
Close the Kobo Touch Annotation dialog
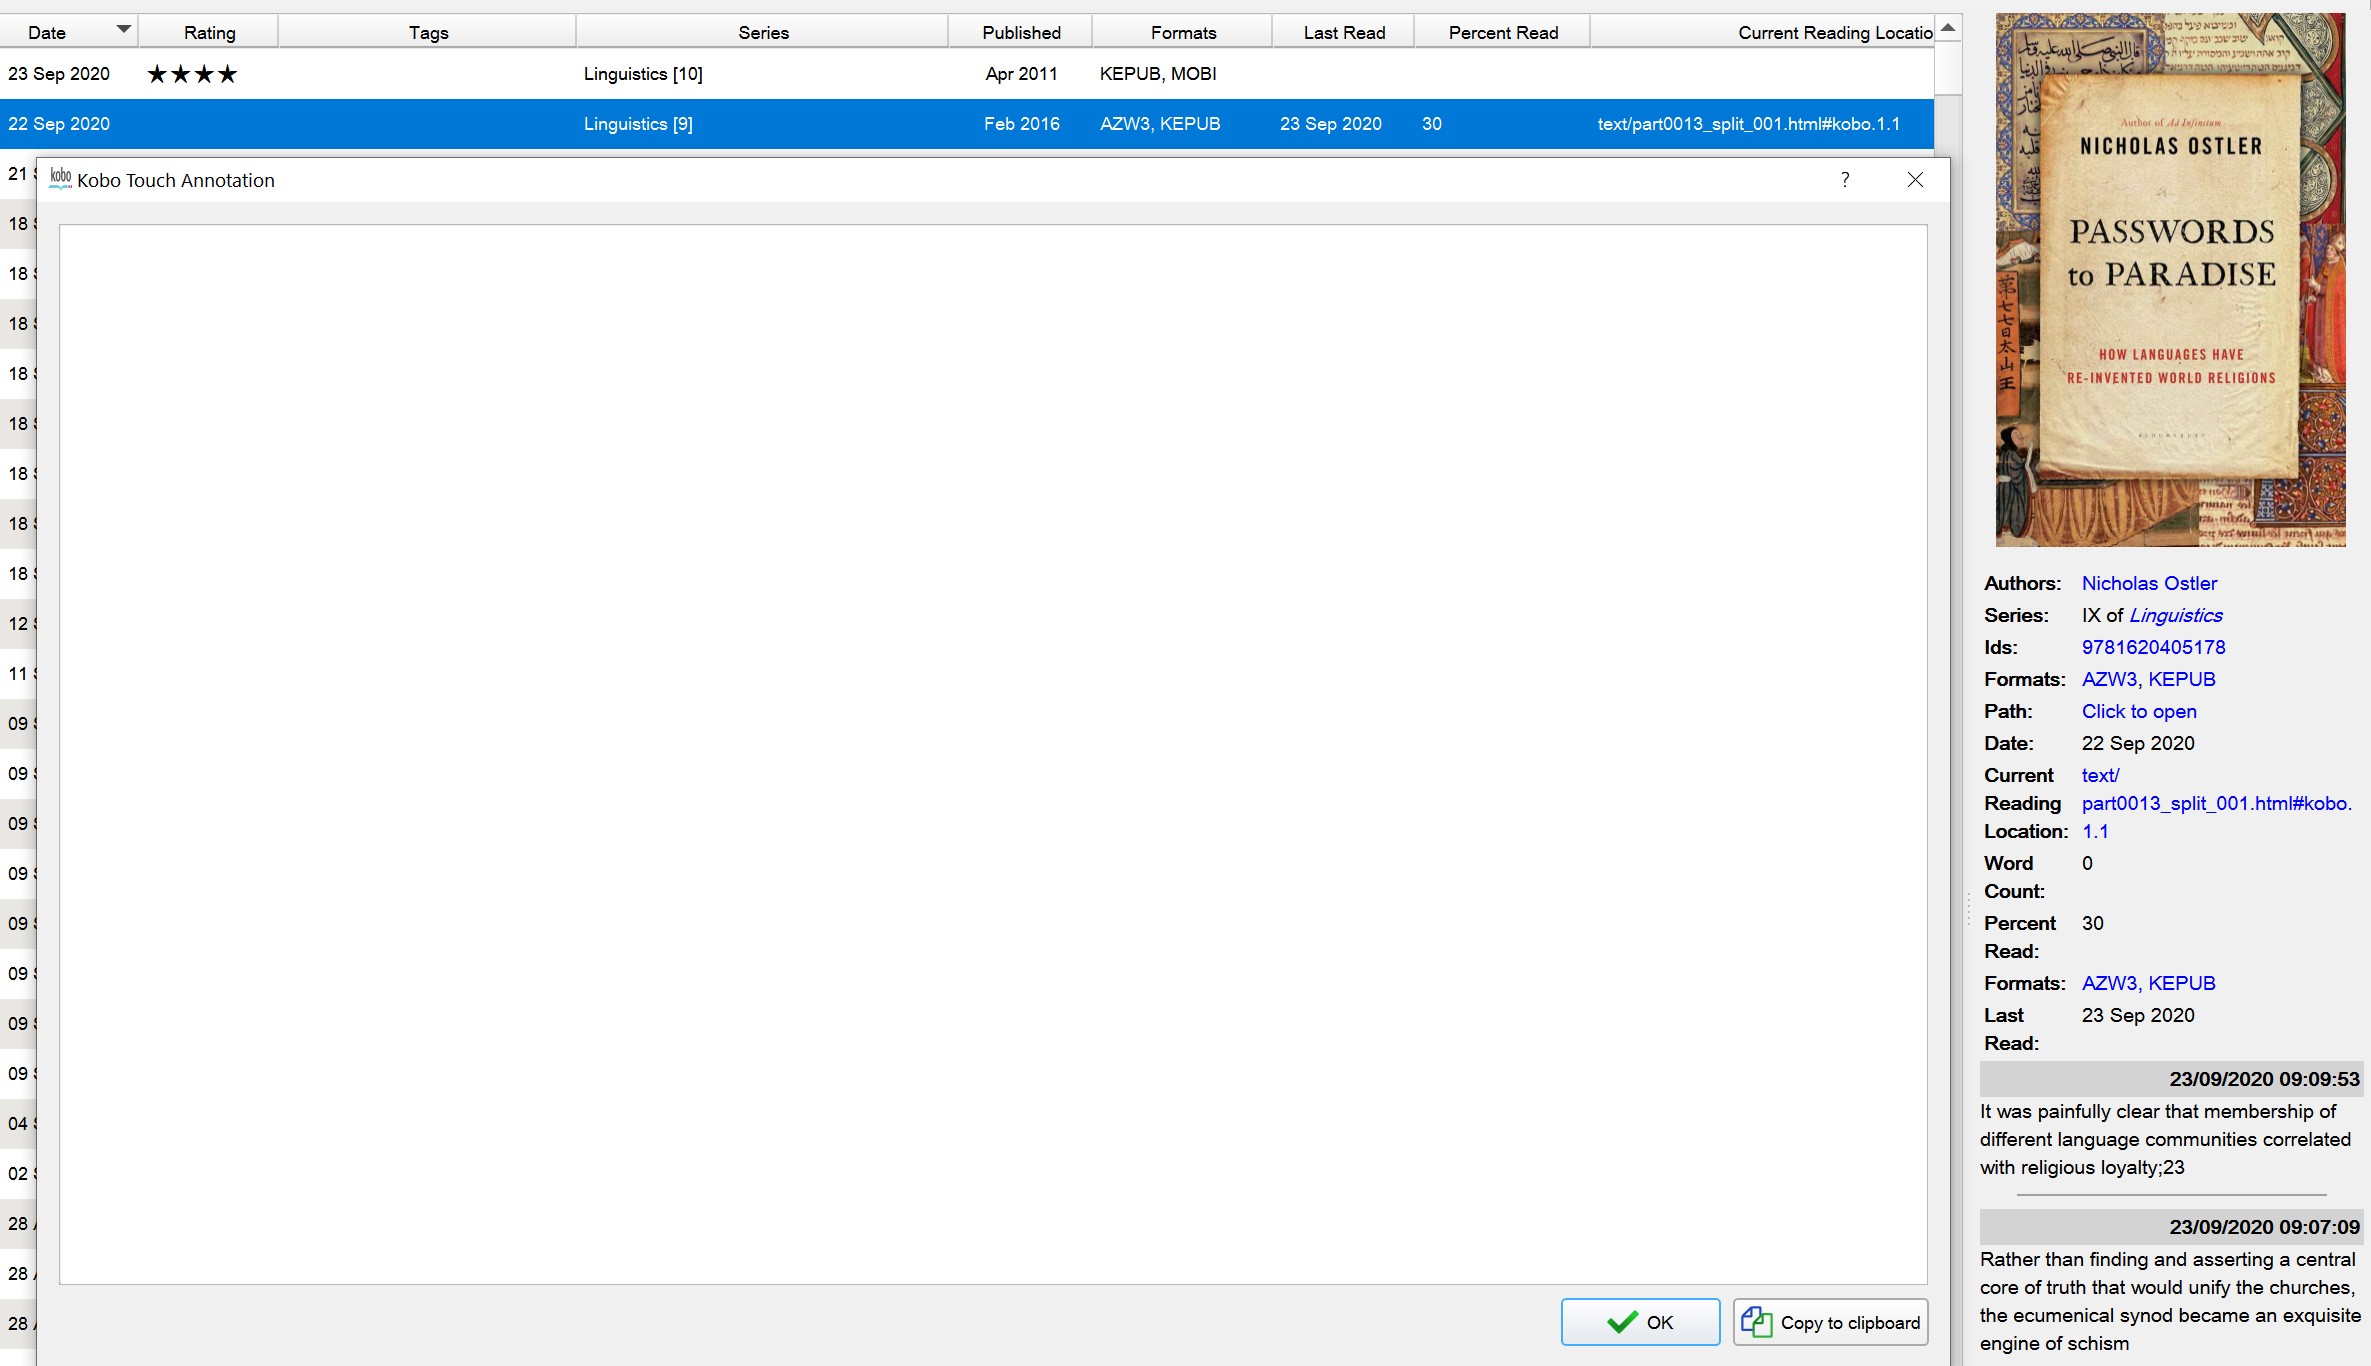point(1914,180)
